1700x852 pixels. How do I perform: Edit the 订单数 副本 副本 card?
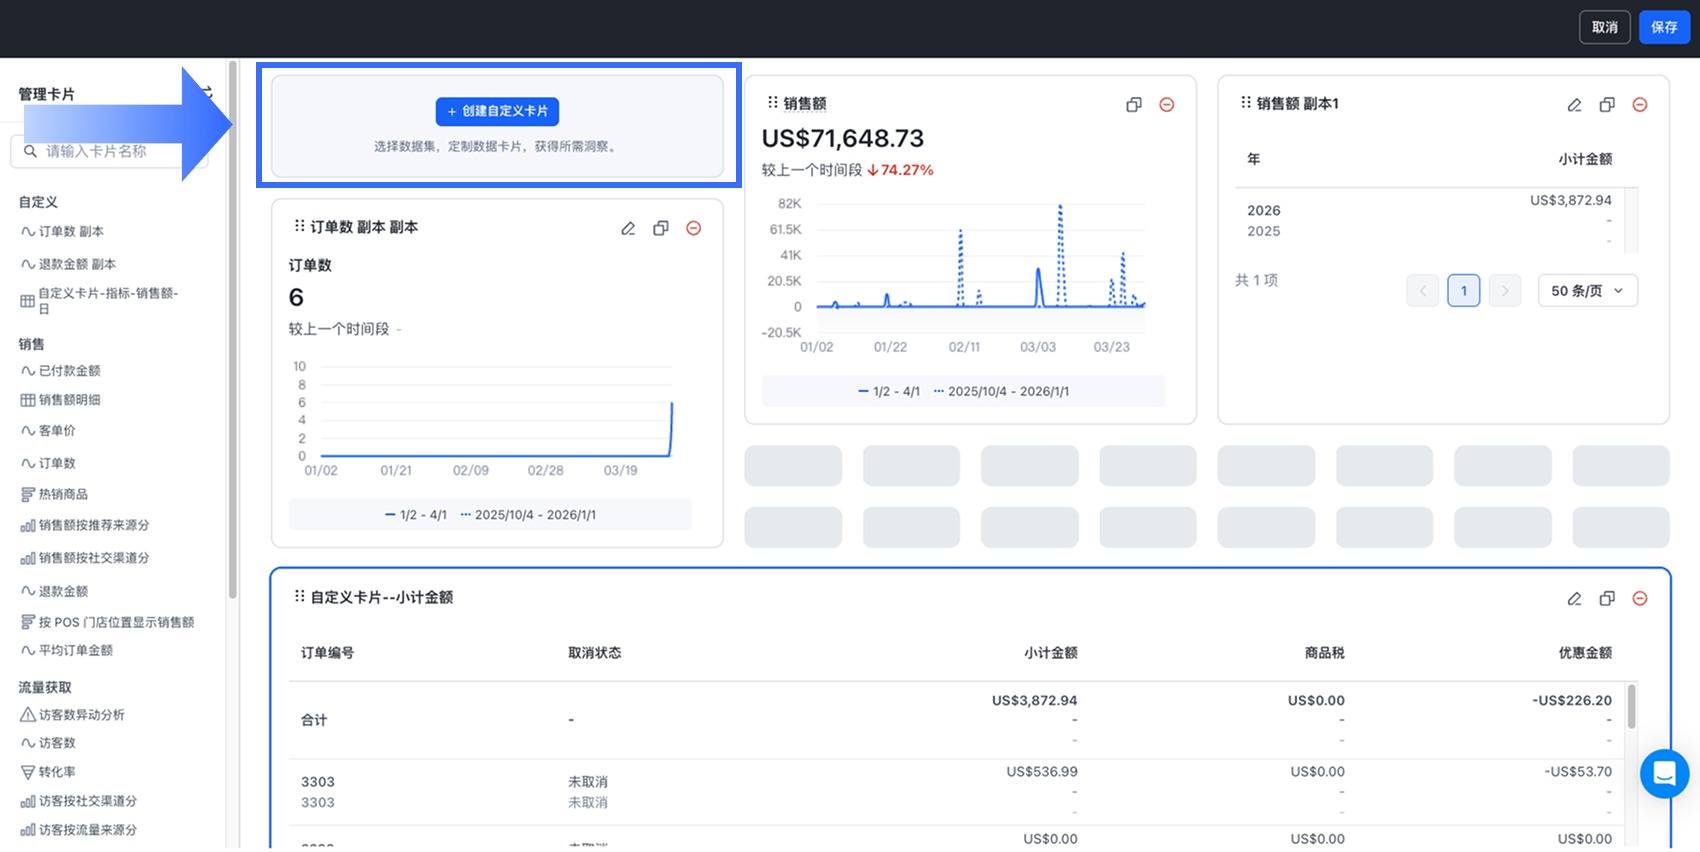point(628,229)
